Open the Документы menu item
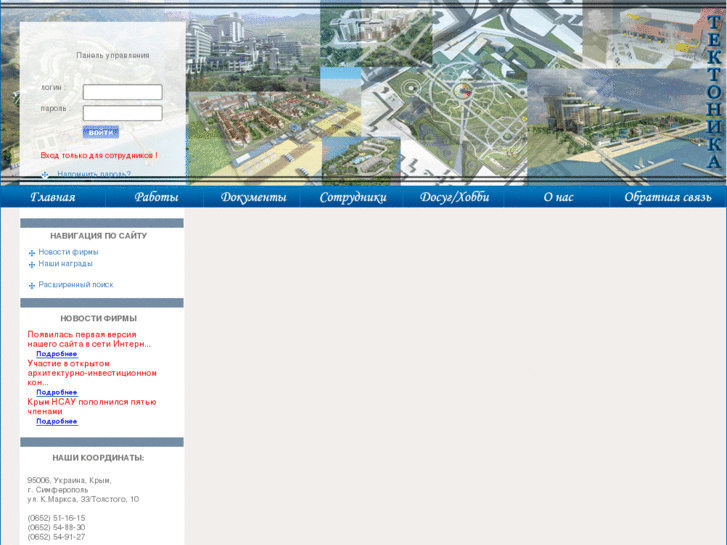 point(253,197)
